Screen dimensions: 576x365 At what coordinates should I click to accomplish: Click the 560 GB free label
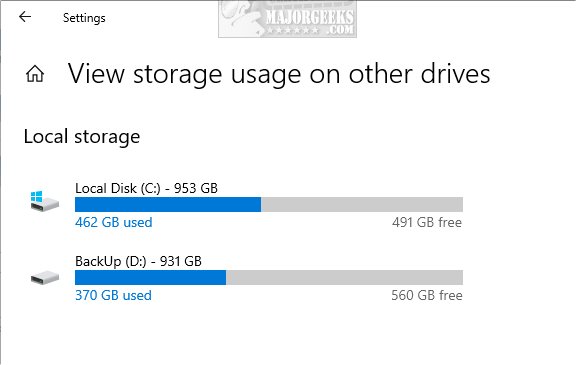coord(426,295)
